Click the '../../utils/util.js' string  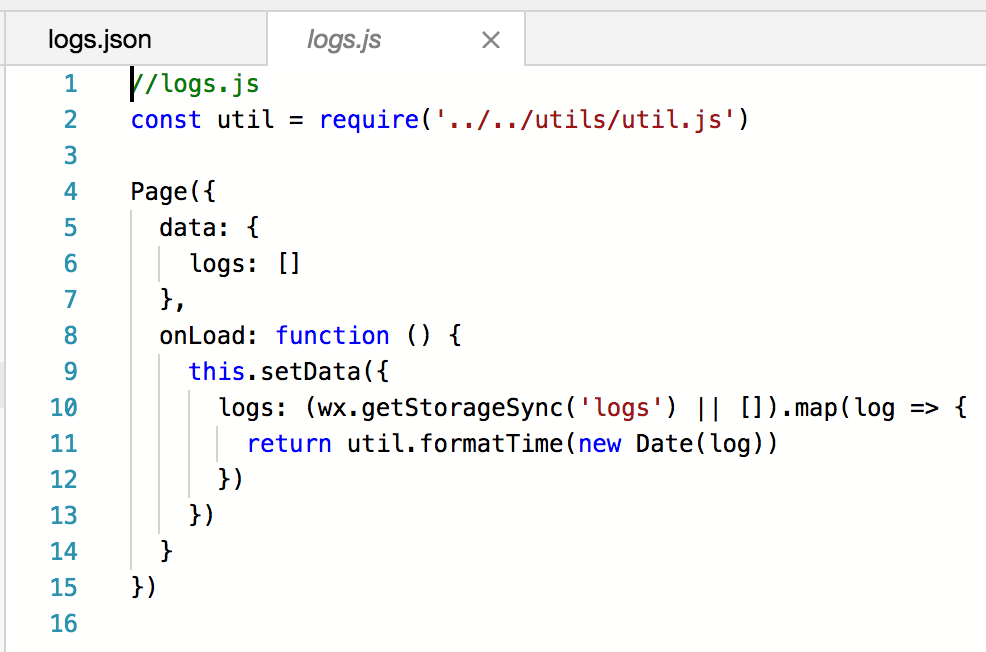585,119
